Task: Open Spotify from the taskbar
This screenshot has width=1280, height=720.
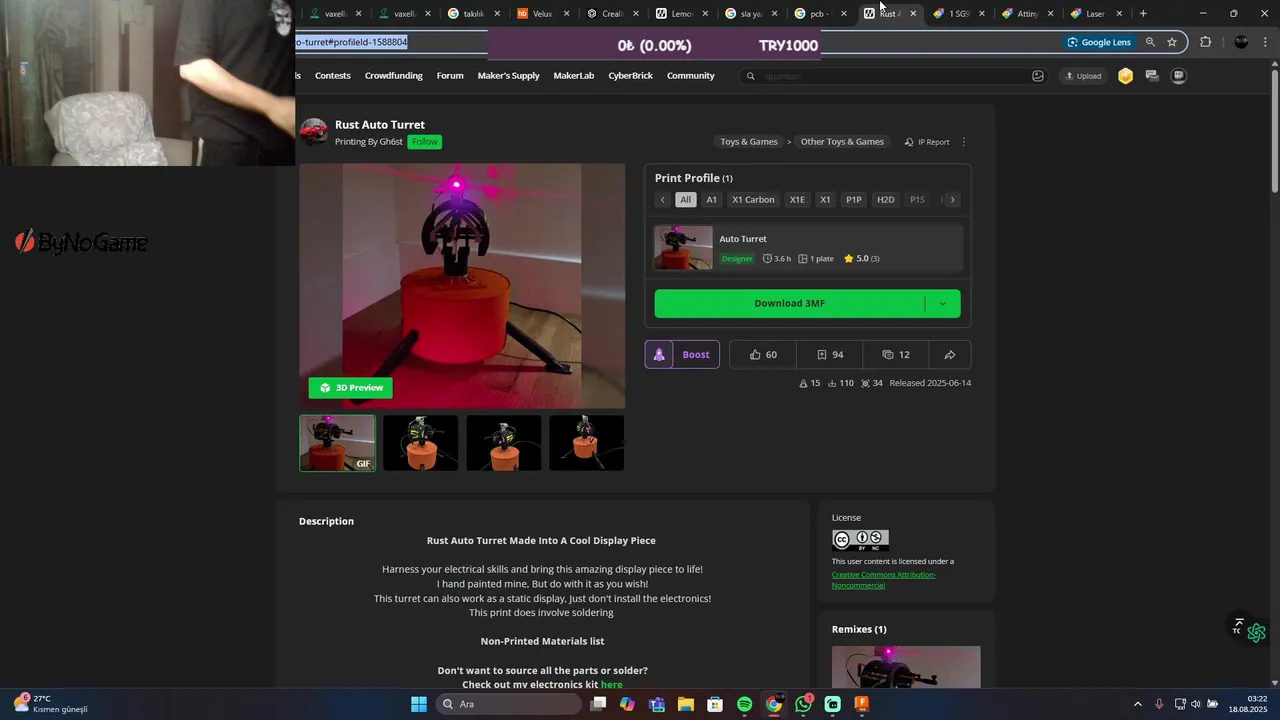Action: click(745, 704)
